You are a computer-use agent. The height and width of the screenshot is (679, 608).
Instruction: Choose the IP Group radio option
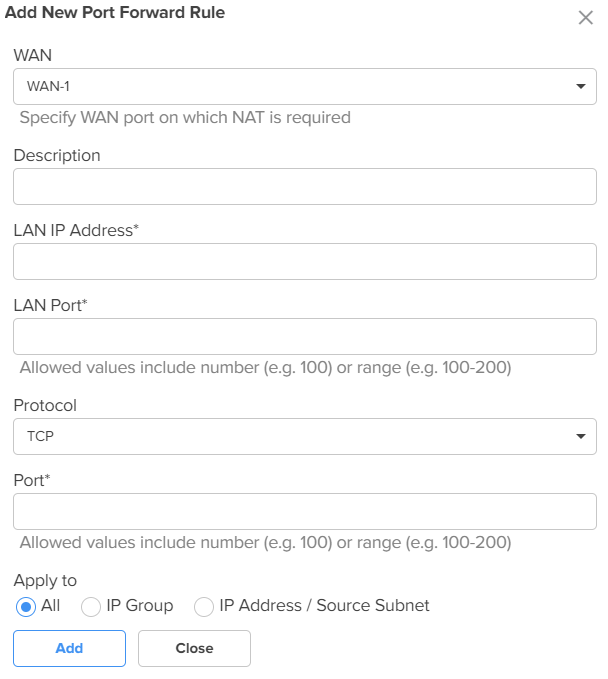click(91, 606)
